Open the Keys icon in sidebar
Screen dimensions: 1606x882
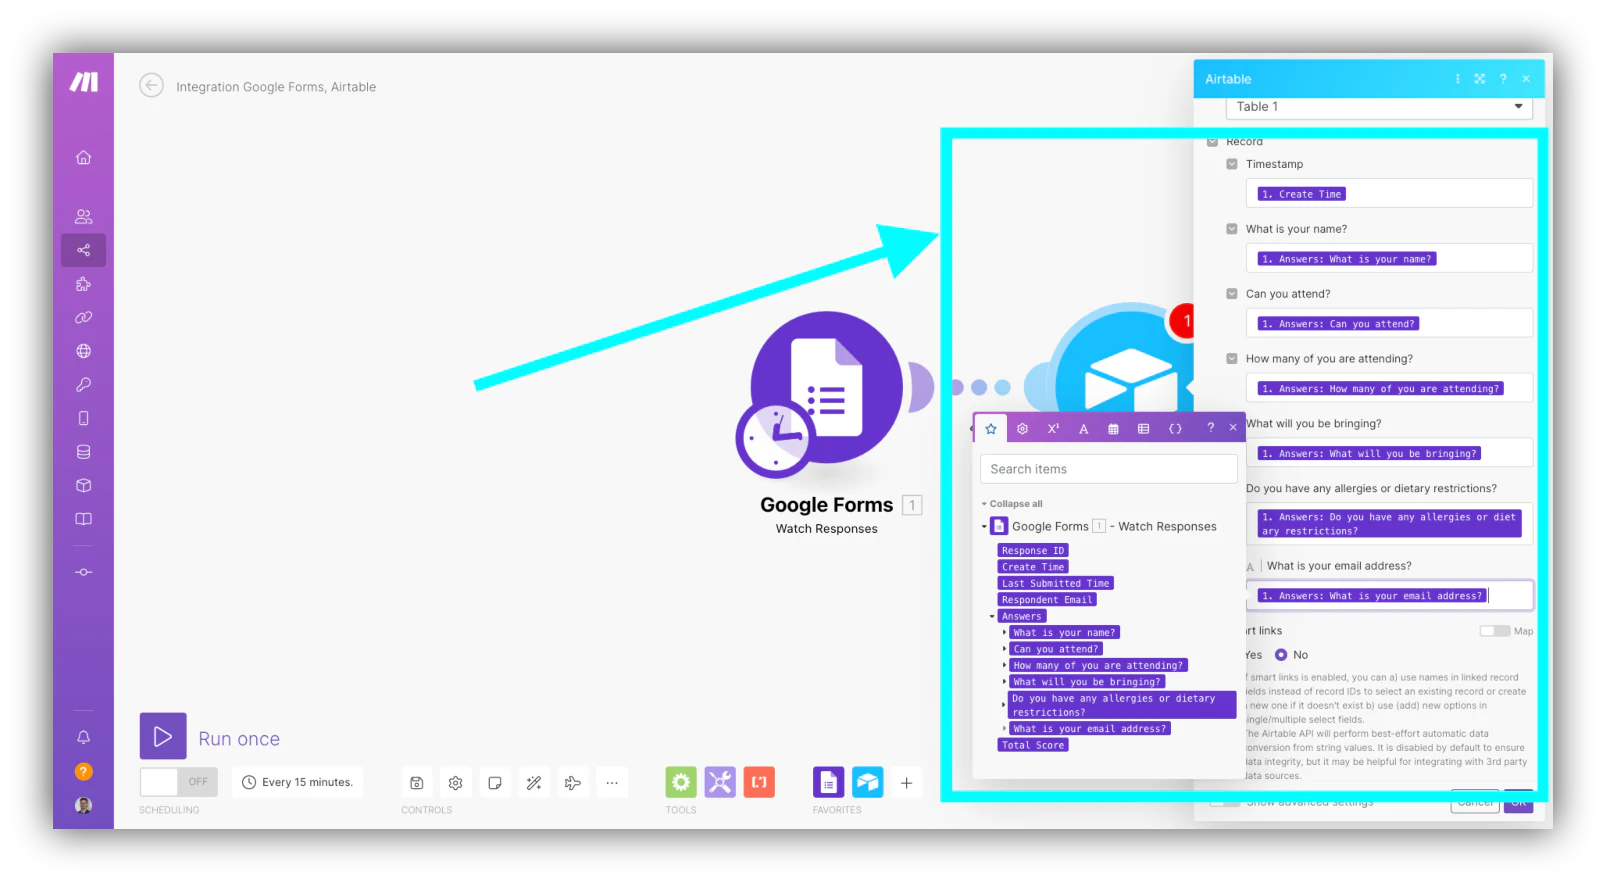click(84, 384)
